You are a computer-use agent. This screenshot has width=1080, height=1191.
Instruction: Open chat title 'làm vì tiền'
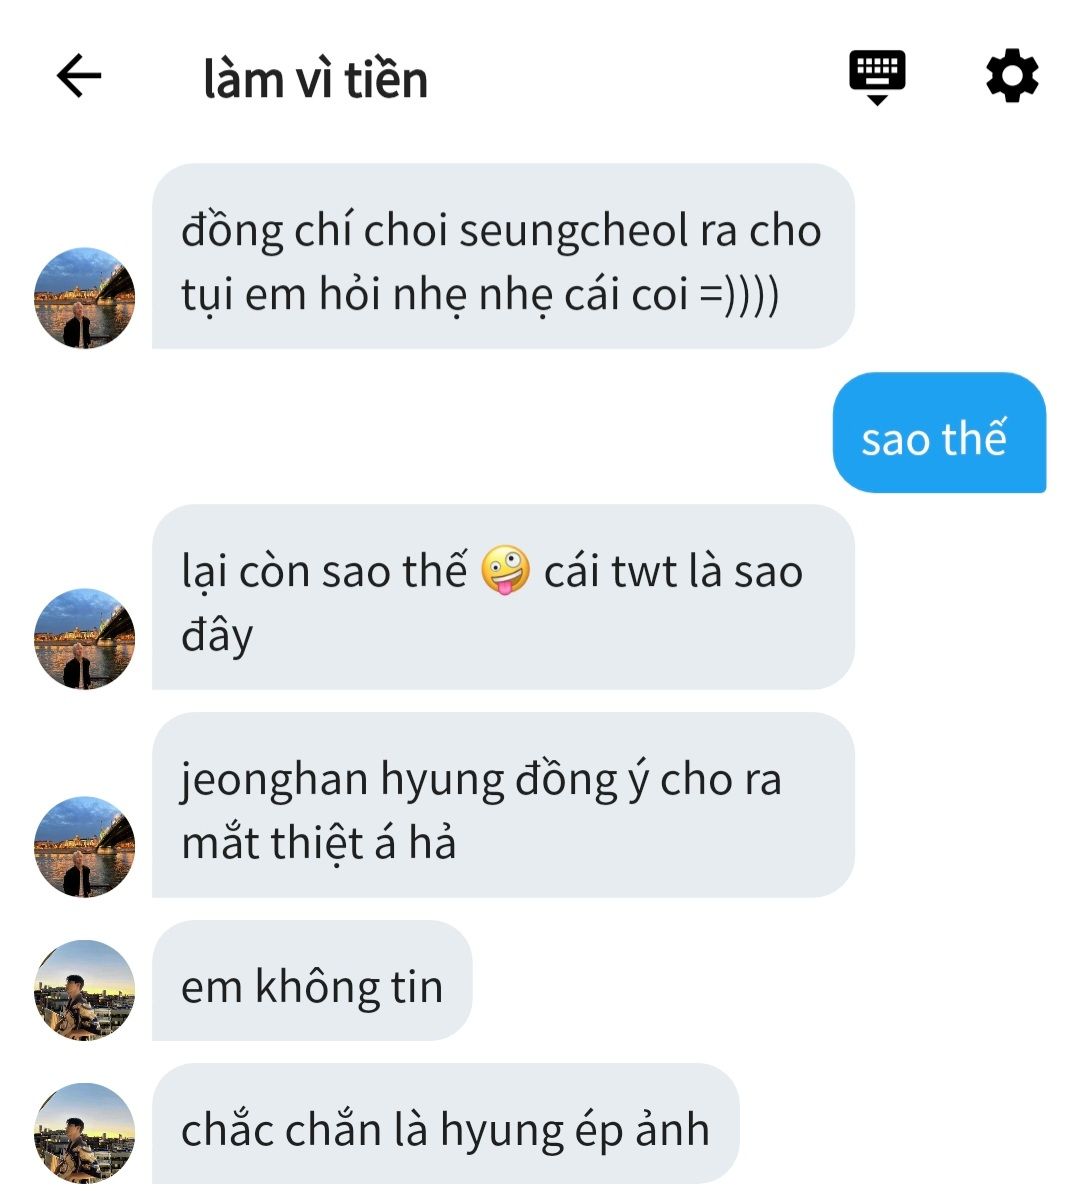(315, 79)
